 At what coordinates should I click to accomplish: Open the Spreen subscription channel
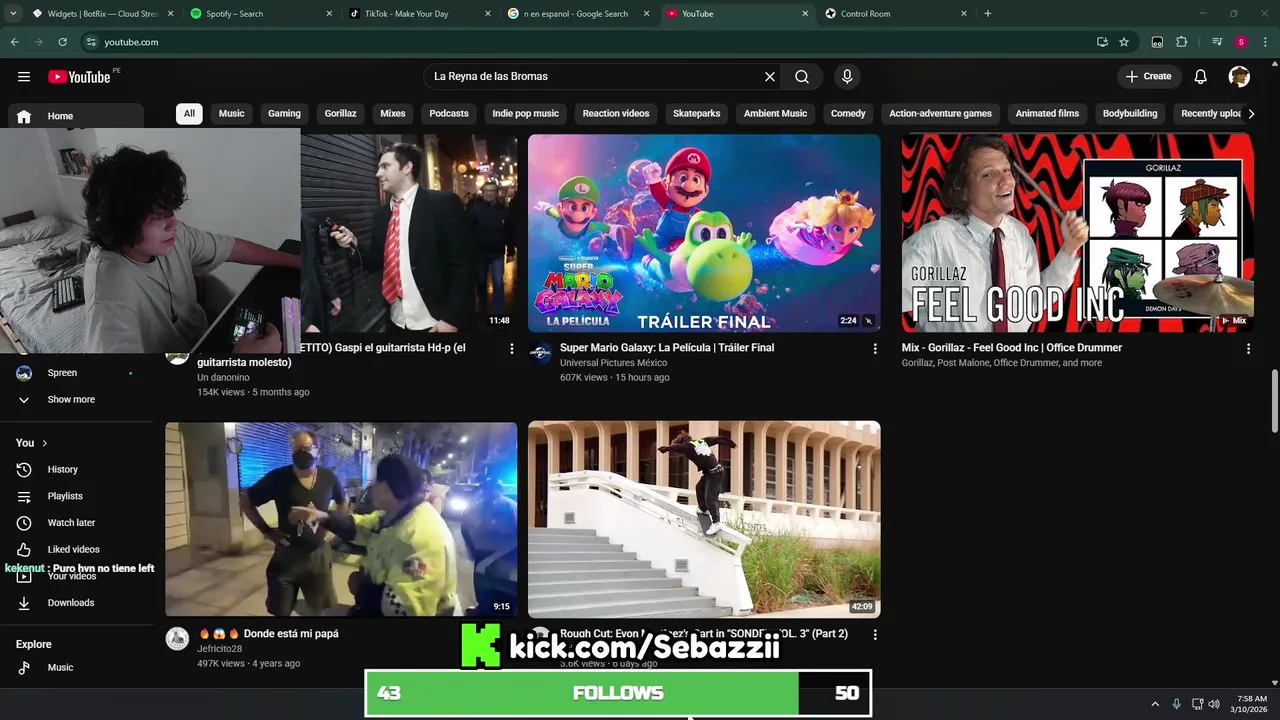tap(76, 373)
